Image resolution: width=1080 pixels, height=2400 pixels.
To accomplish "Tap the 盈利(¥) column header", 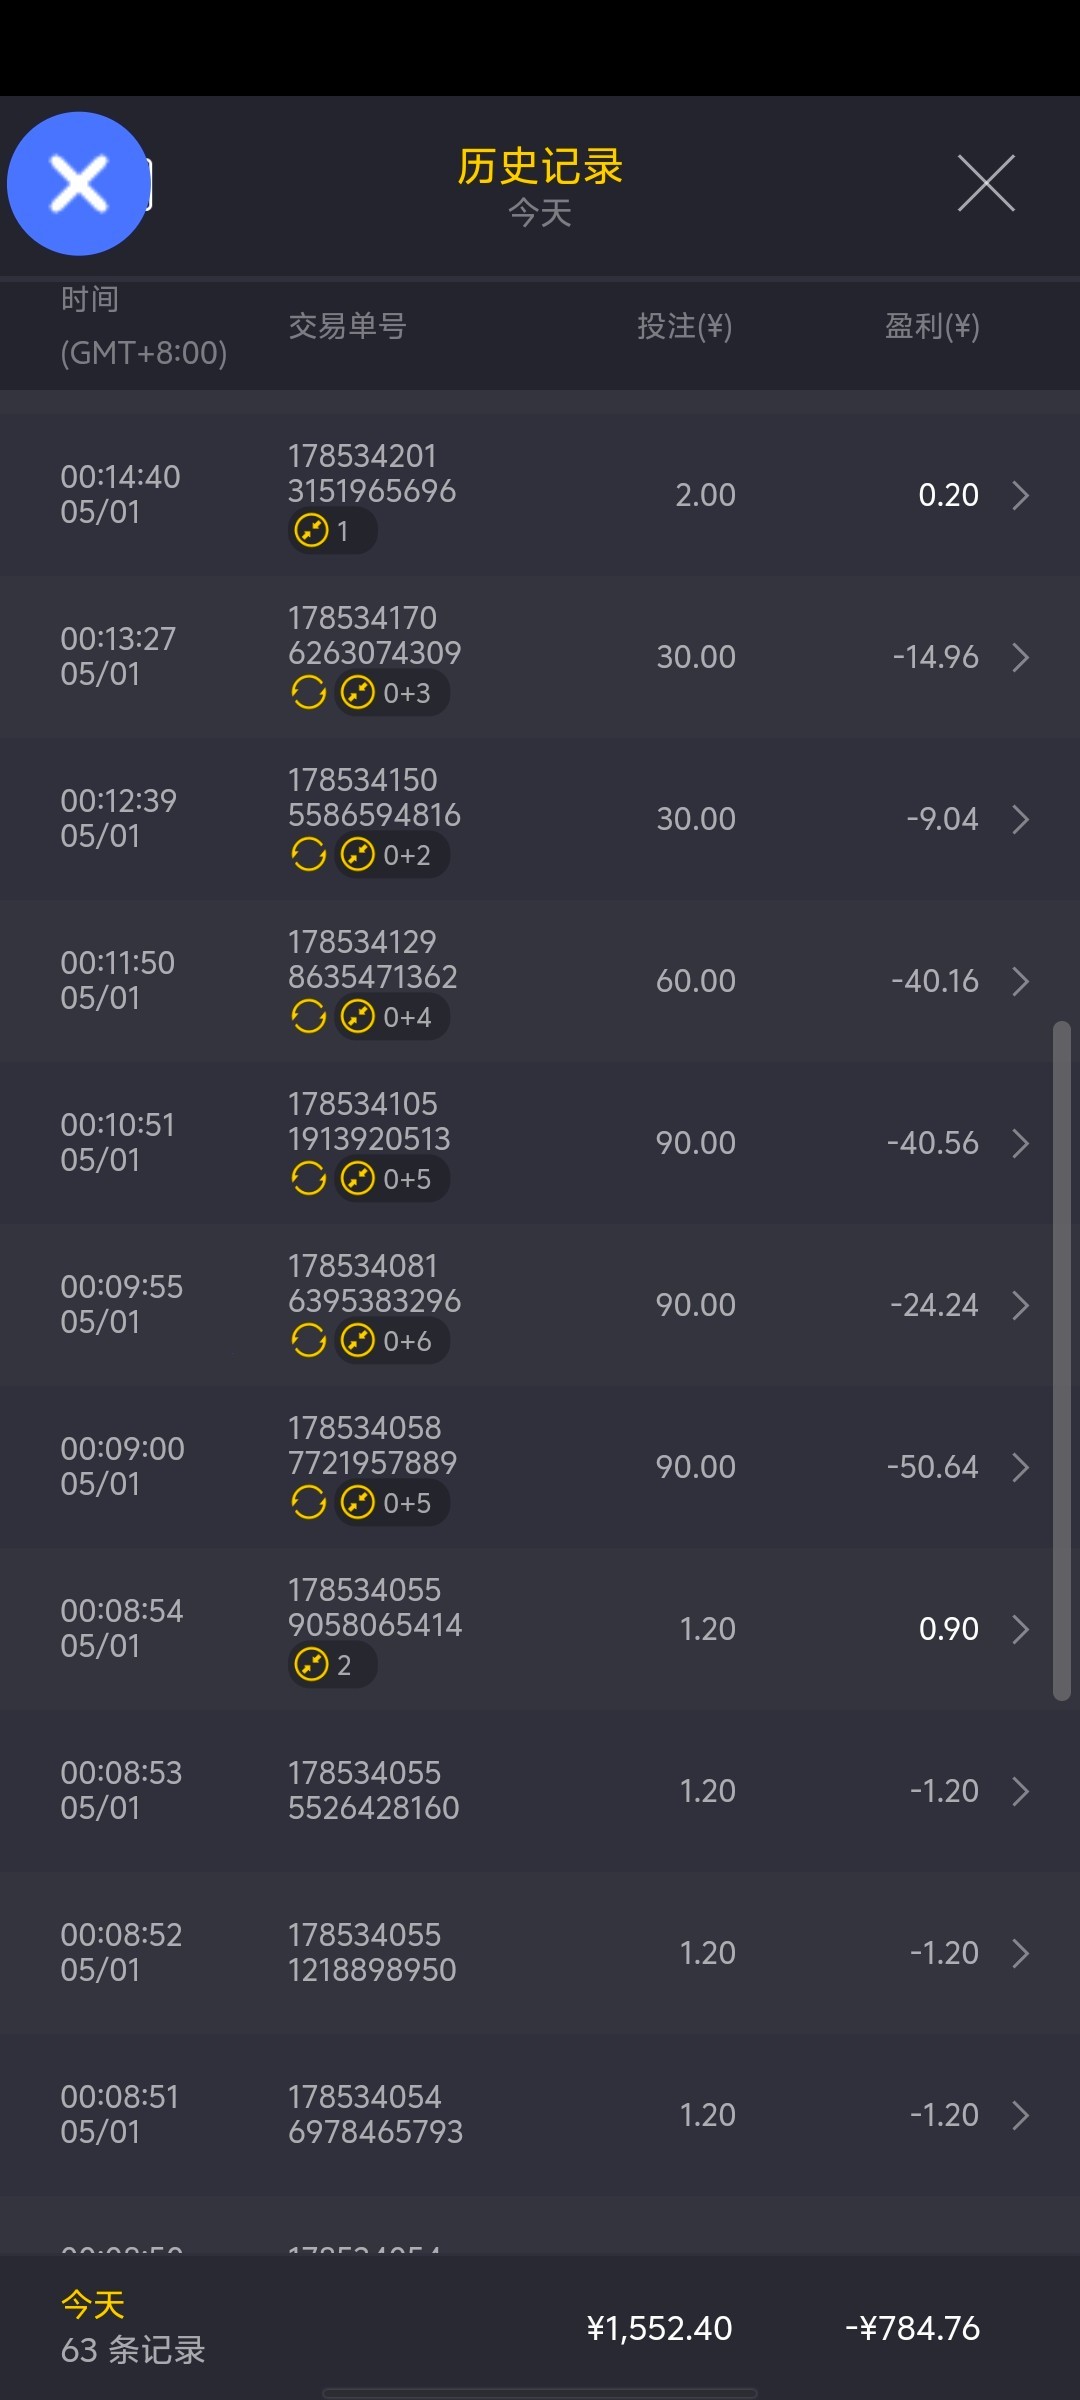I will tap(931, 326).
